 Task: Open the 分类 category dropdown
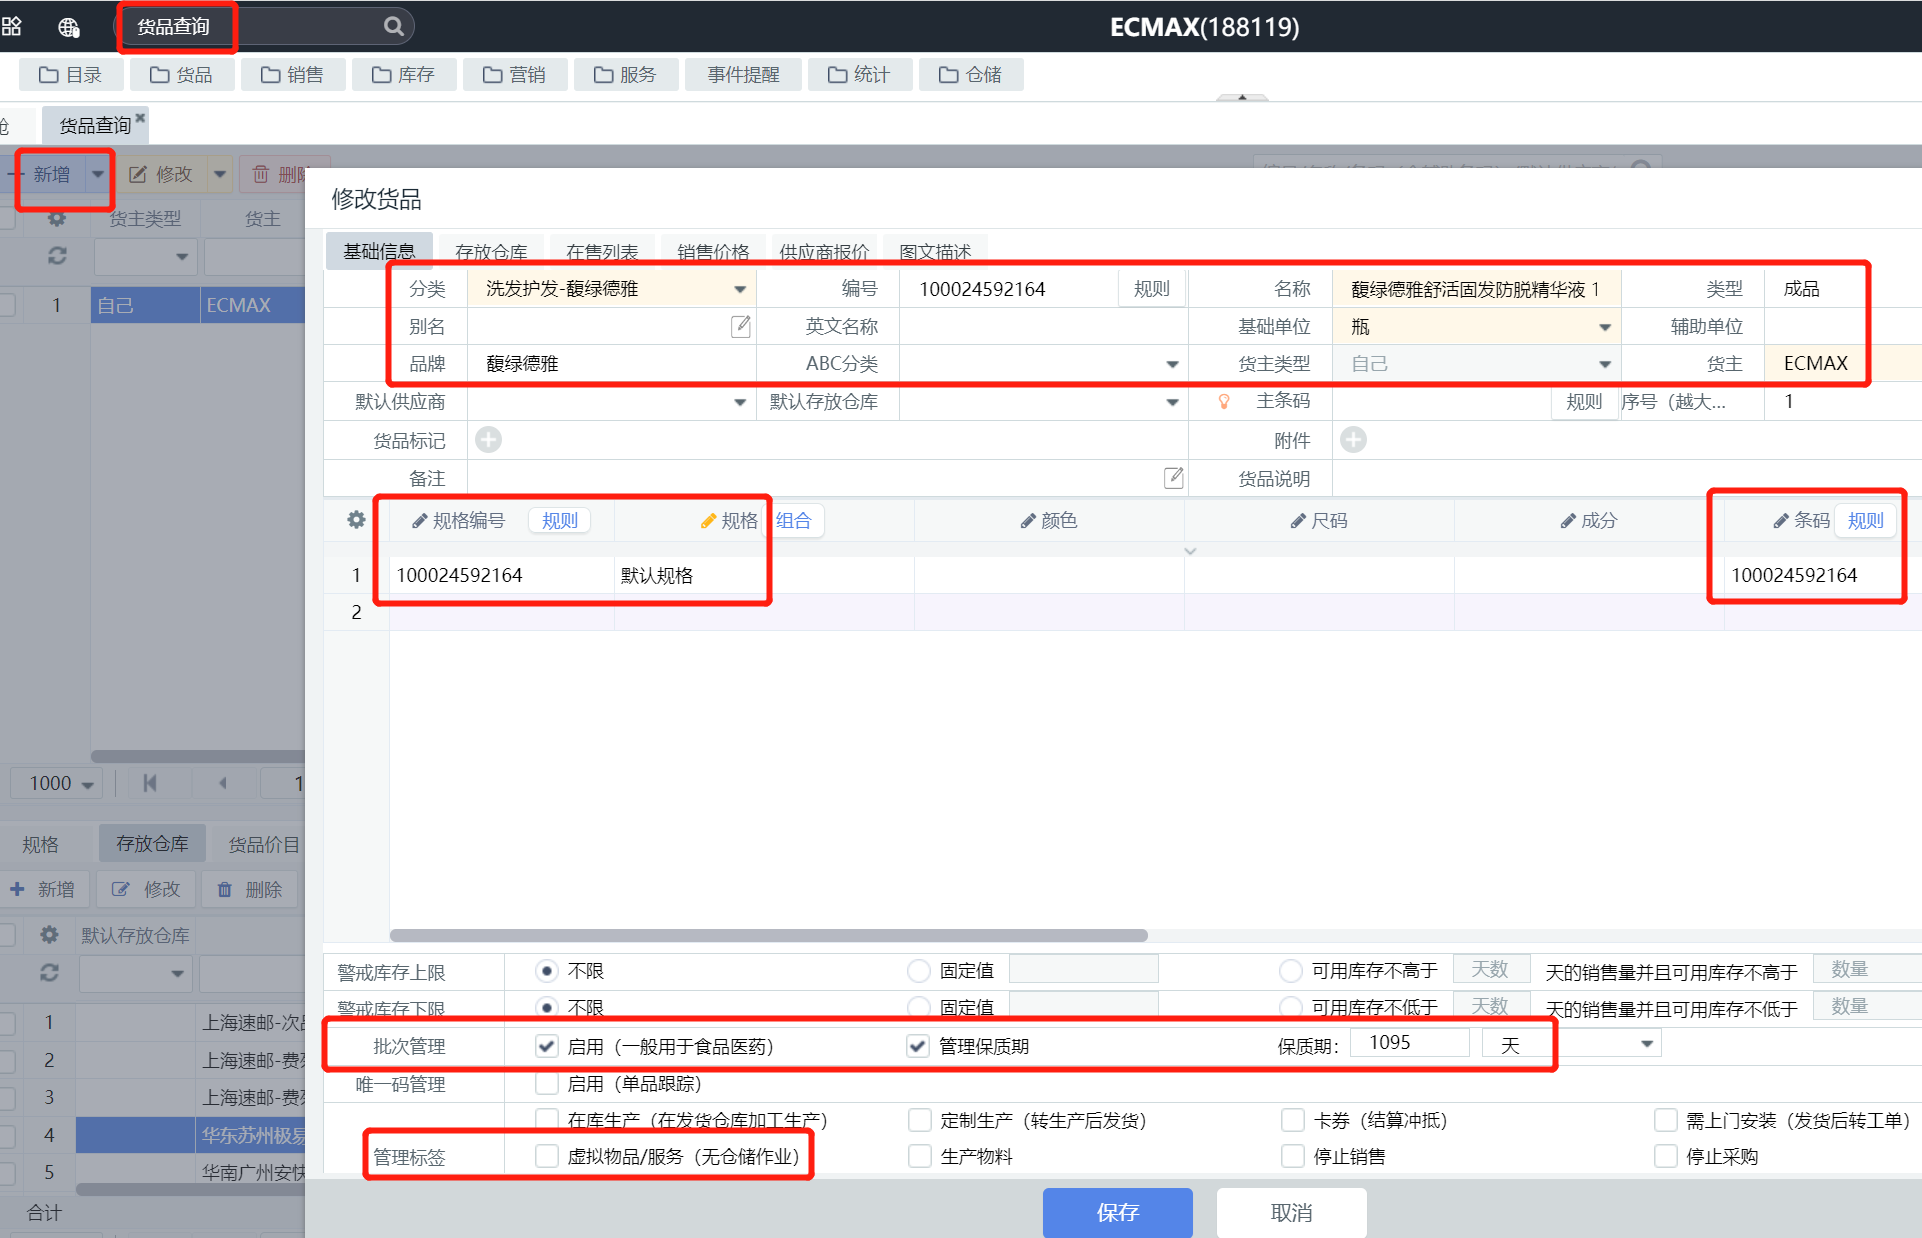point(740,289)
